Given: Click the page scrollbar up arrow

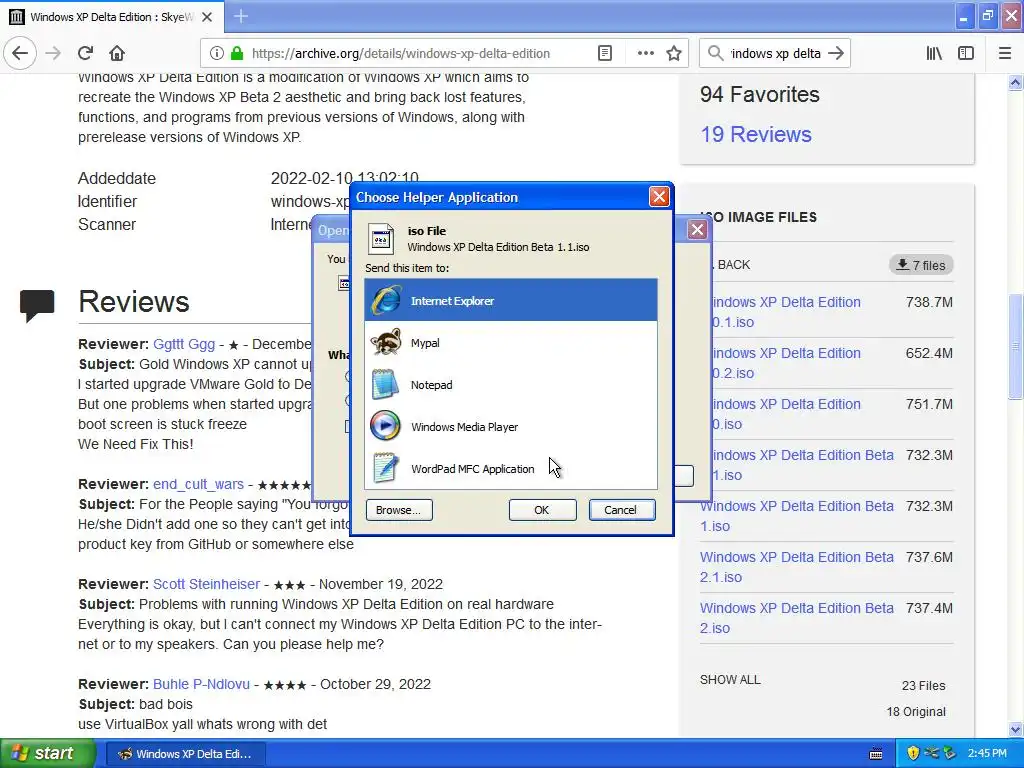Looking at the screenshot, I should click(1016, 82).
